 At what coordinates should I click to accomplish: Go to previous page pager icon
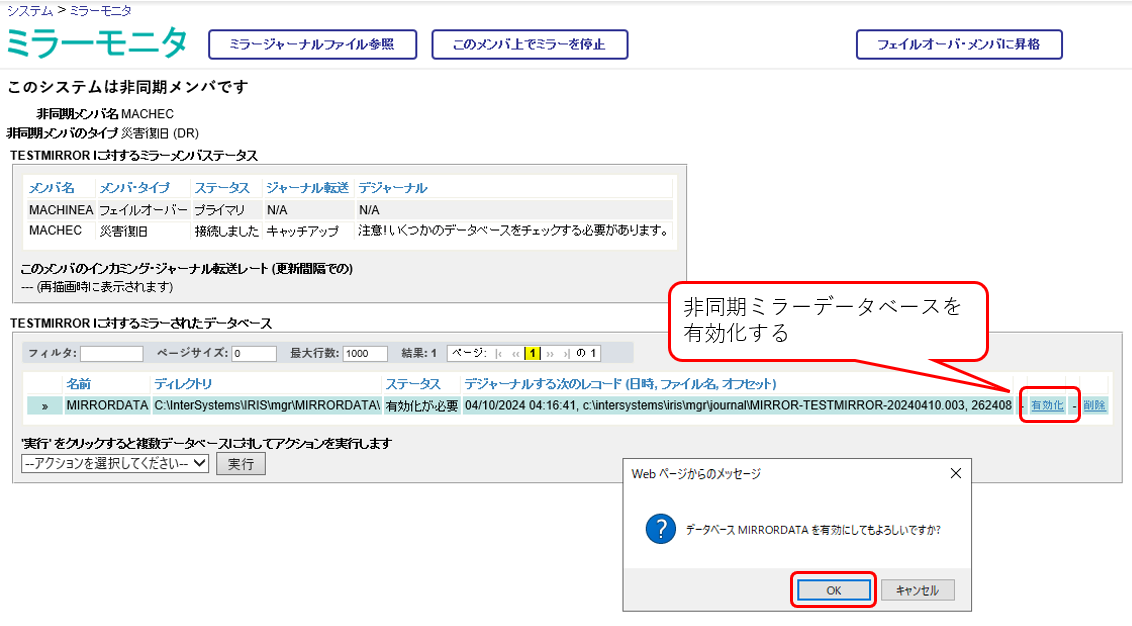(516, 353)
